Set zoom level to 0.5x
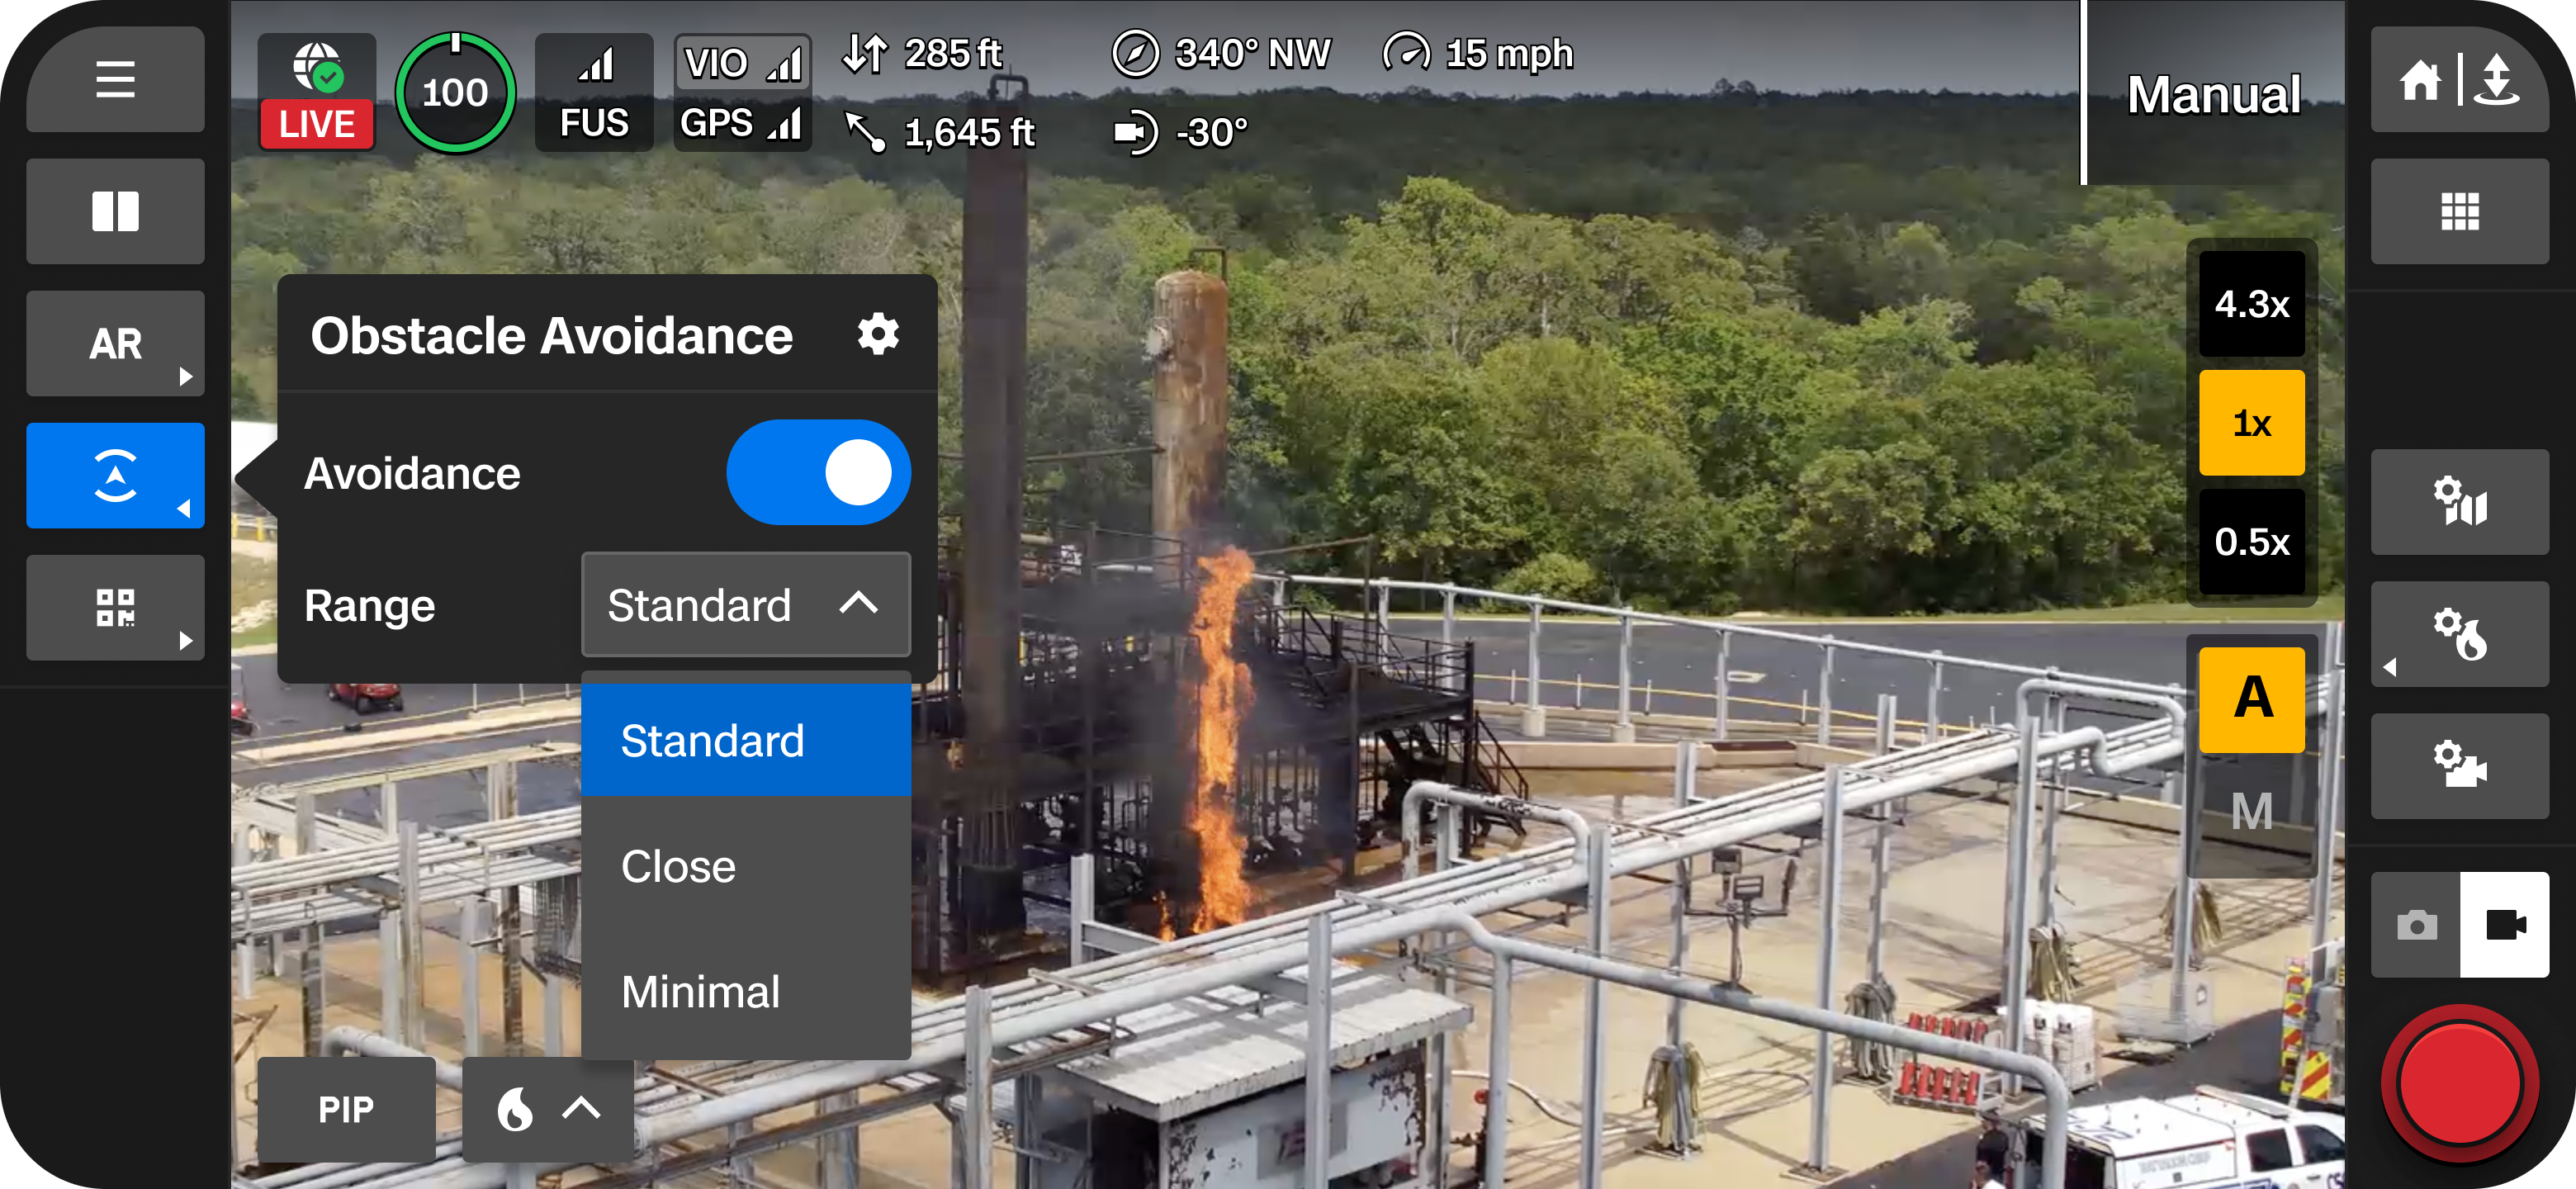 (x=2252, y=541)
